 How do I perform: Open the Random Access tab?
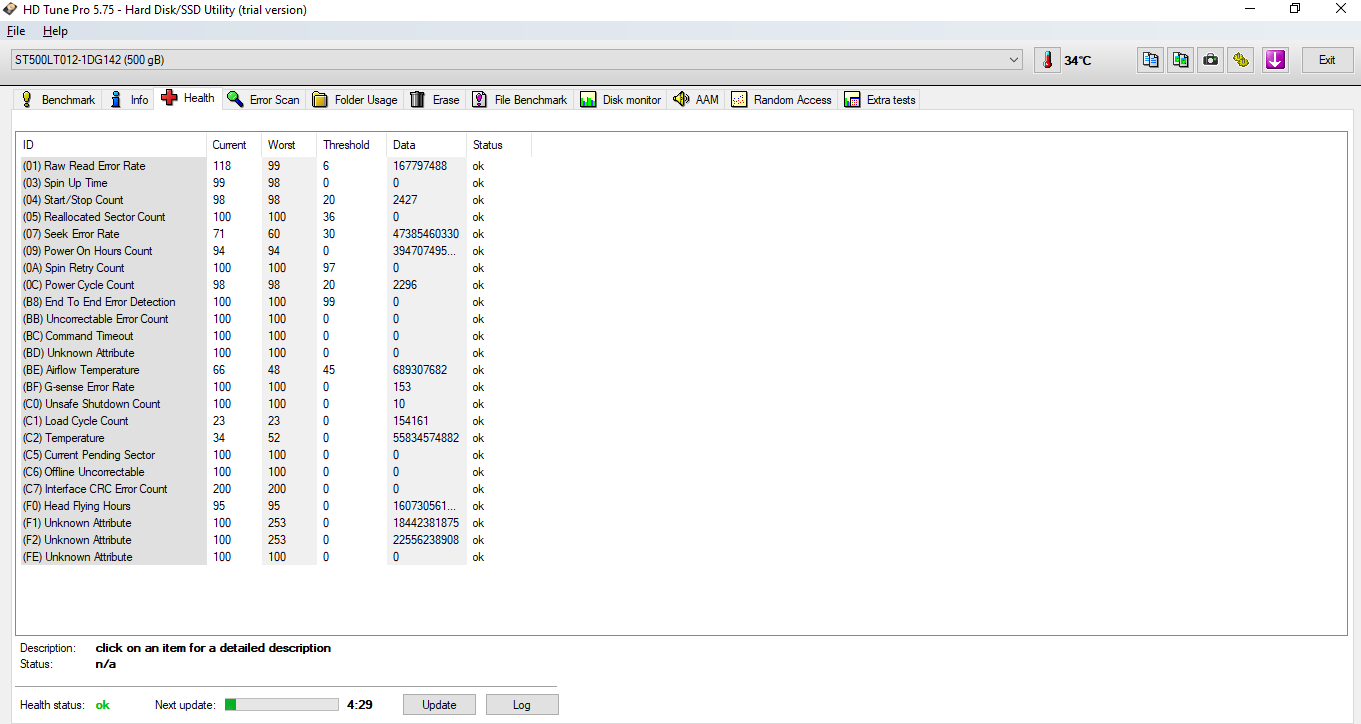click(782, 99)
